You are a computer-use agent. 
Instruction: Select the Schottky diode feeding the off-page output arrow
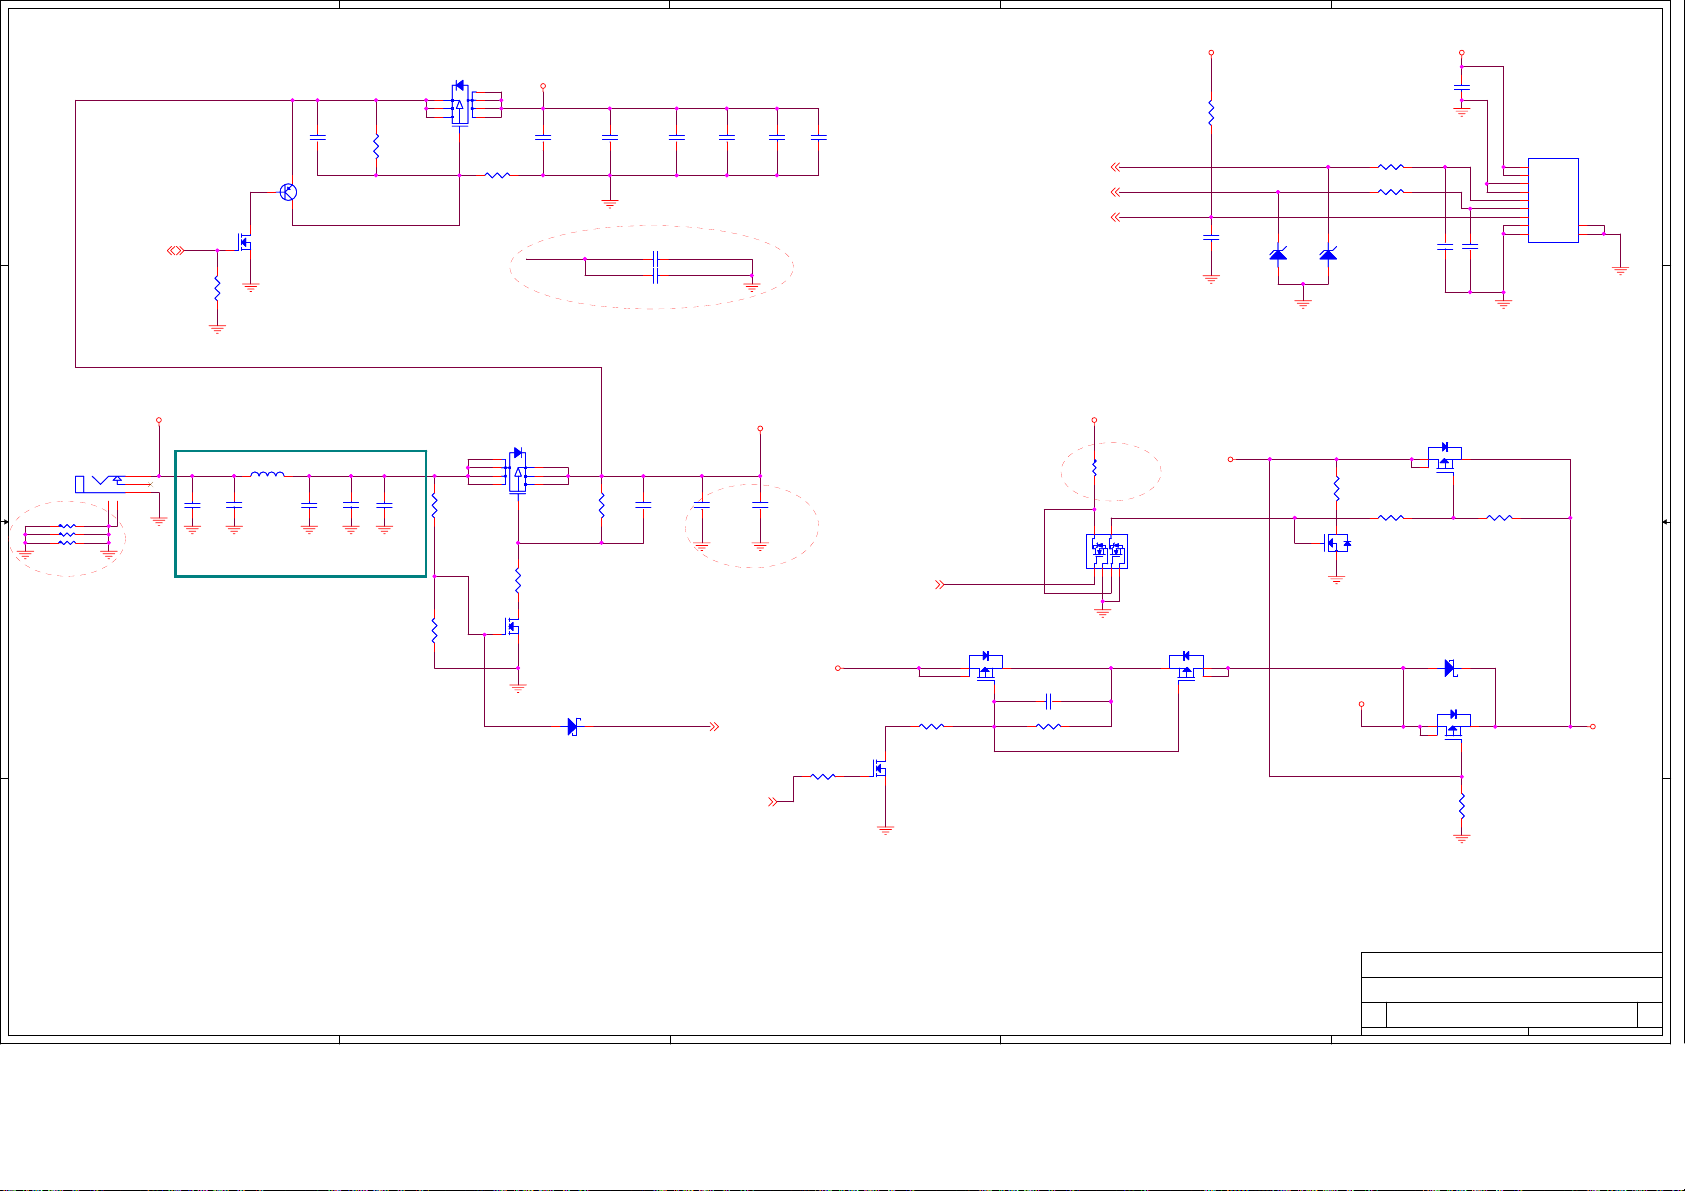pos(574,727)
